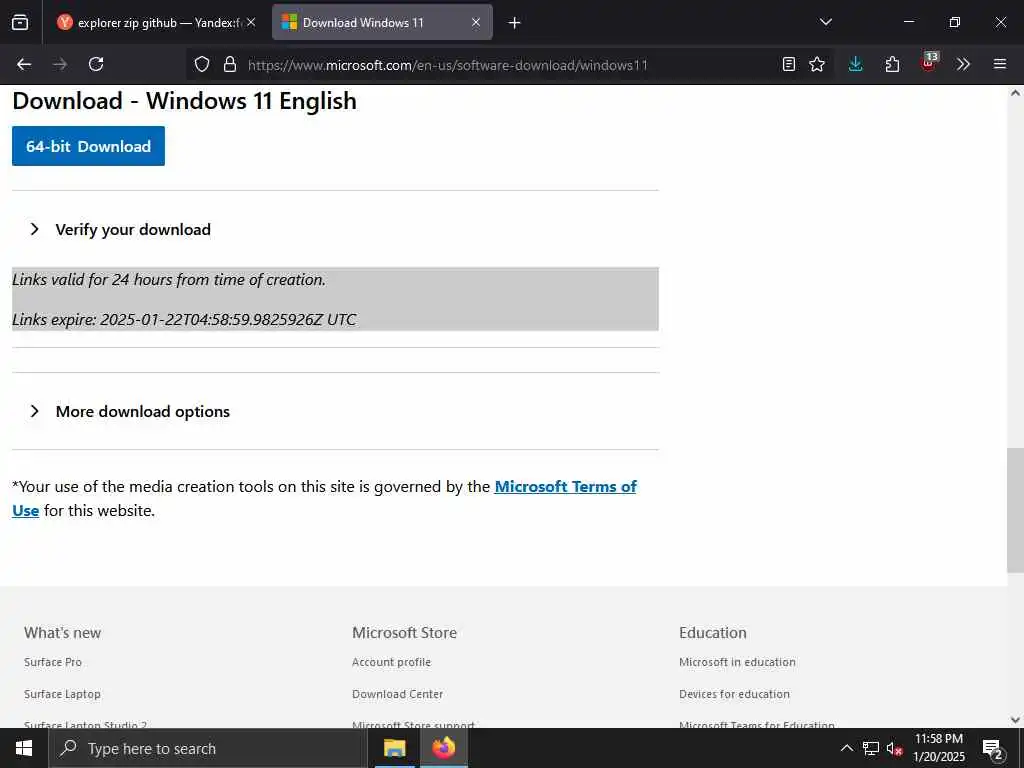Click the Links expire timestamp text
The height and width of the screenshot is (768, 1024).
click(184, 319)
